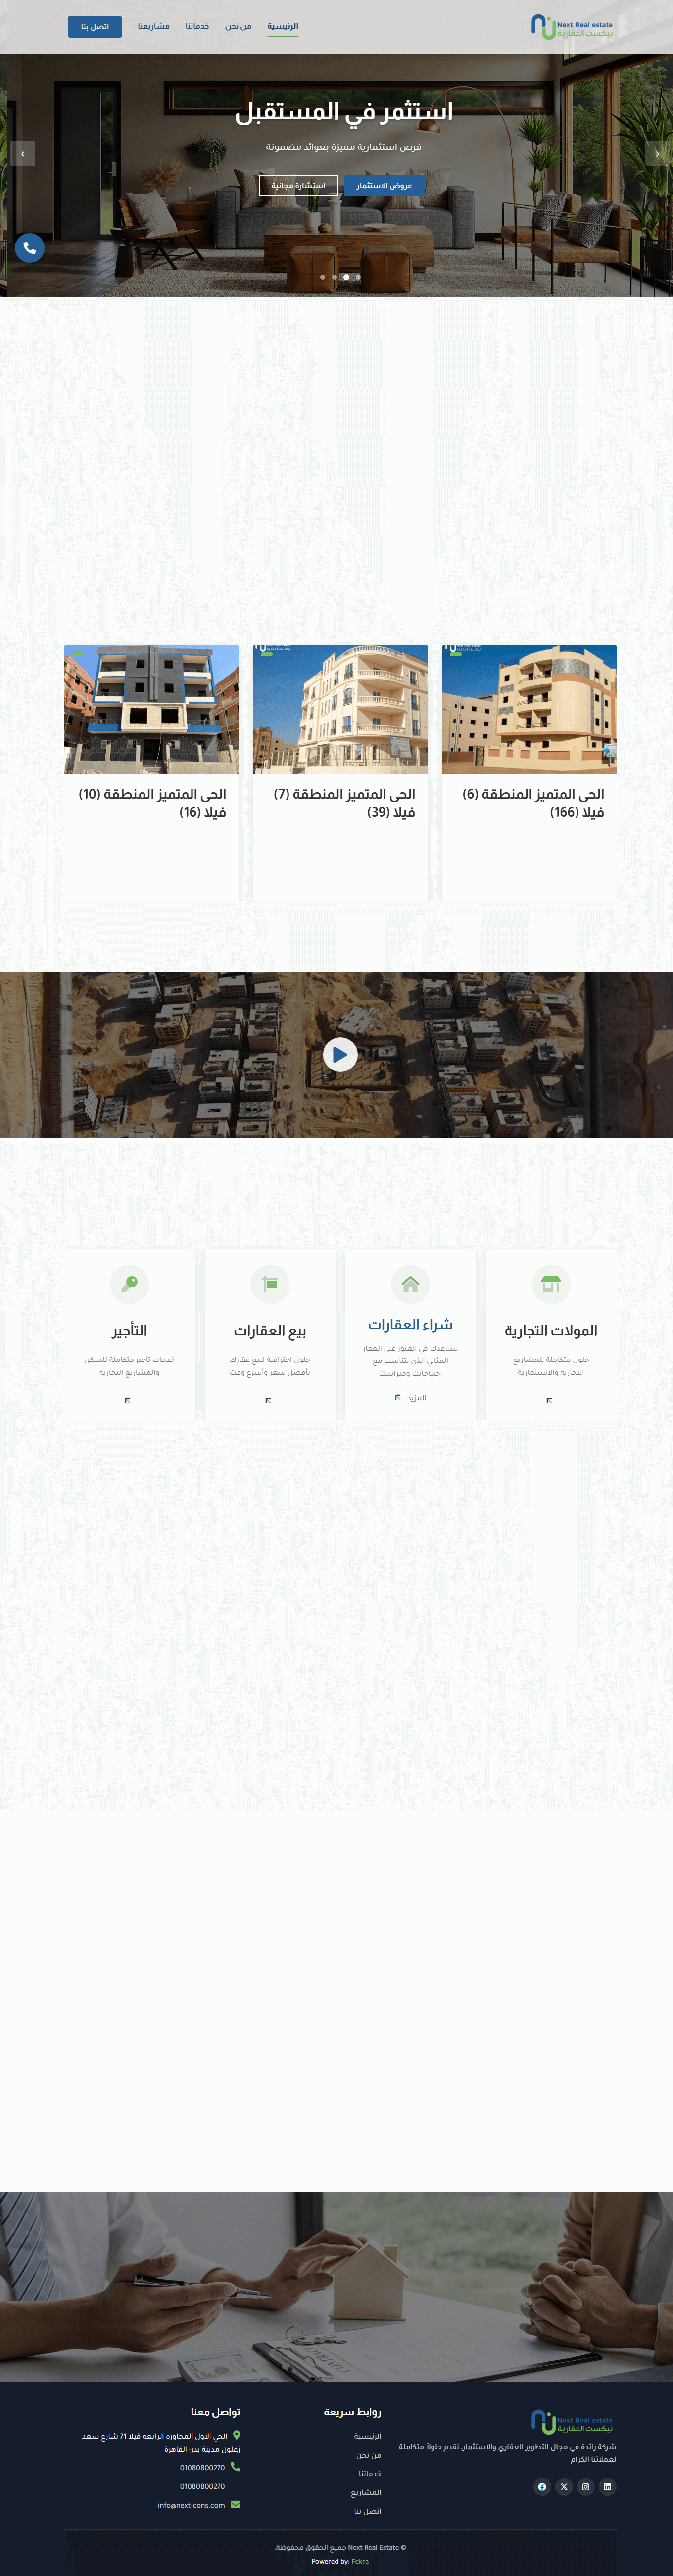Viewport: 673px width, 2576px height.
Task: Open the Facebook social icon in footer
Action: point(542,2486)
